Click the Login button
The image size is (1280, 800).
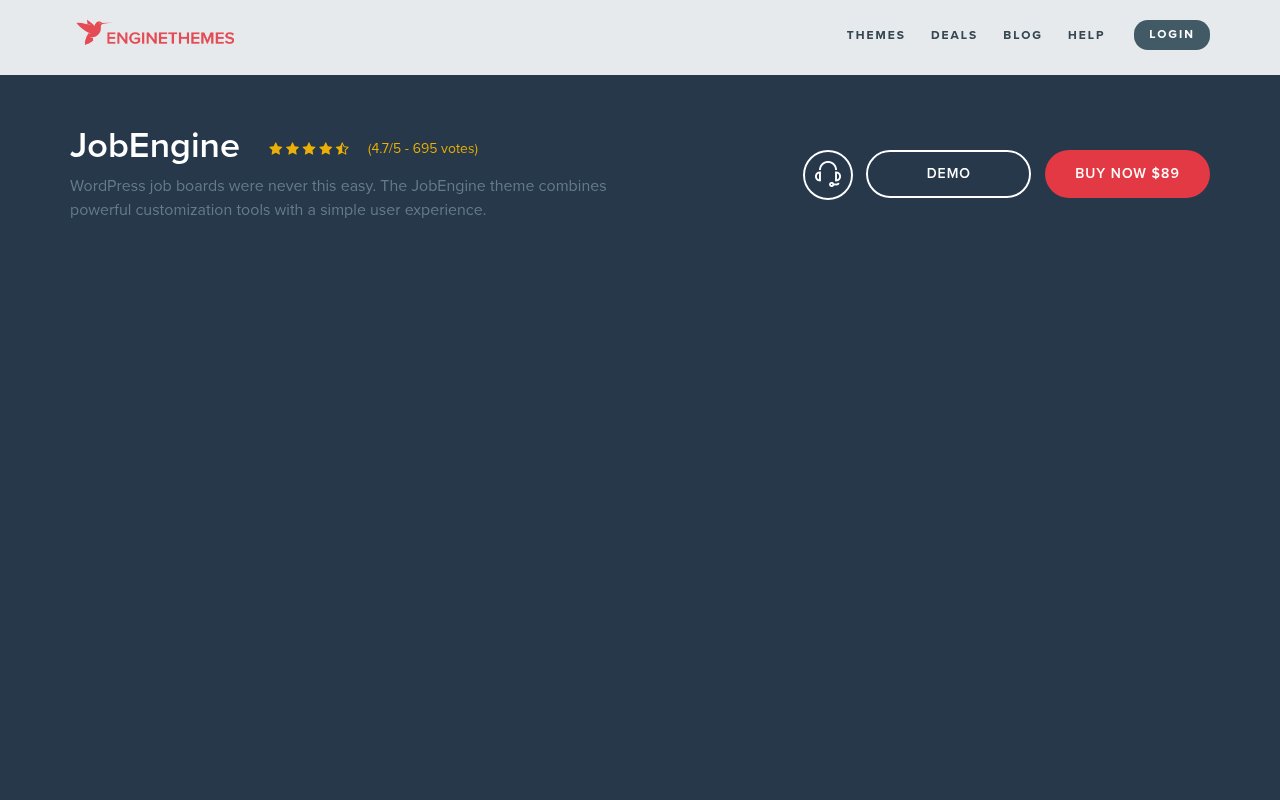[1172, 35]
